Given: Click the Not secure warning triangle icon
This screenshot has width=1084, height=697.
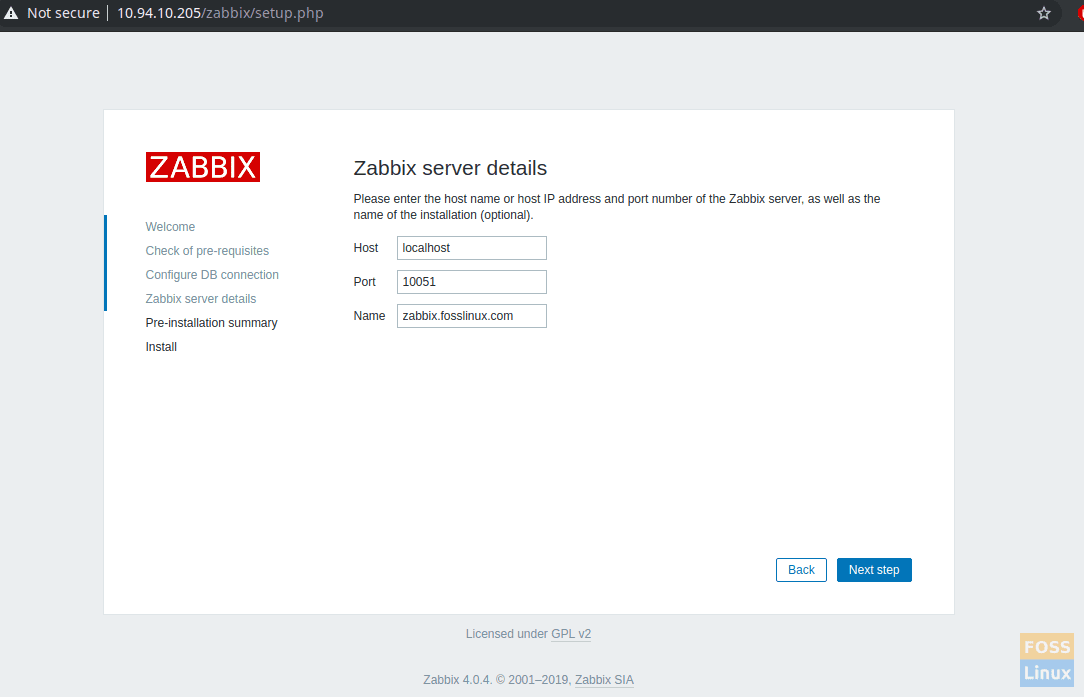Looking at the screenshot, I should pyautogui.click(x=11, y=13).
